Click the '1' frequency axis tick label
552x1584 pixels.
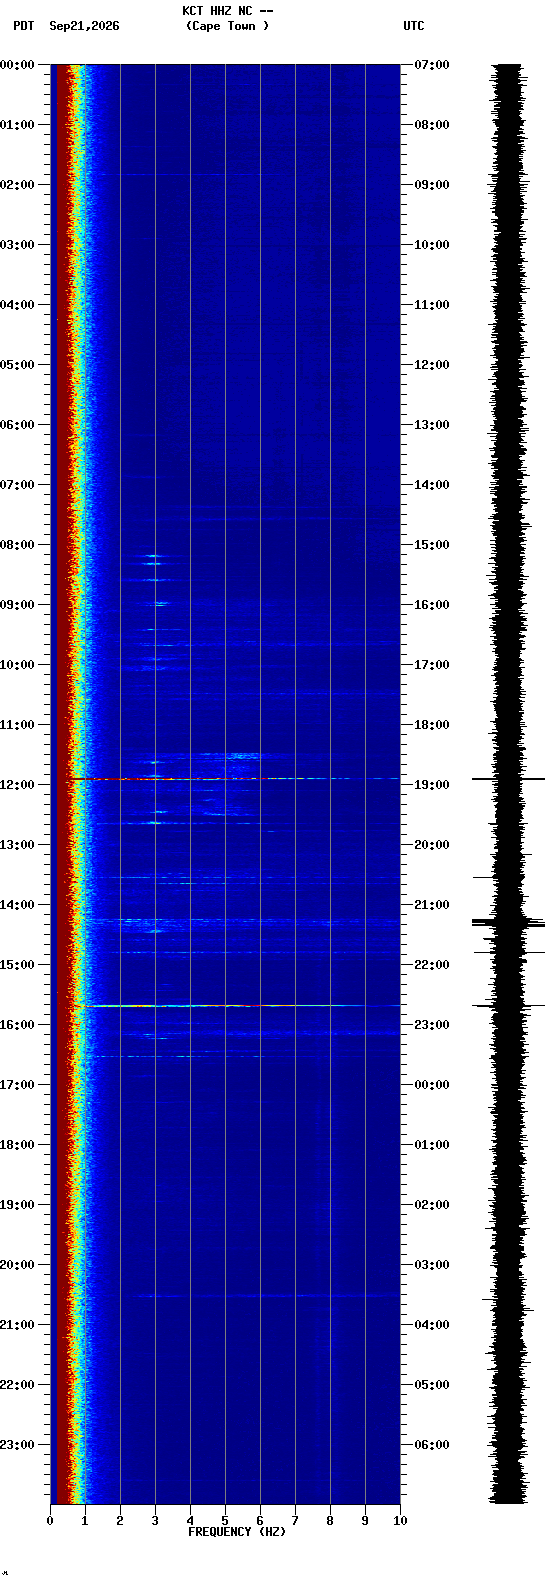85,1521
